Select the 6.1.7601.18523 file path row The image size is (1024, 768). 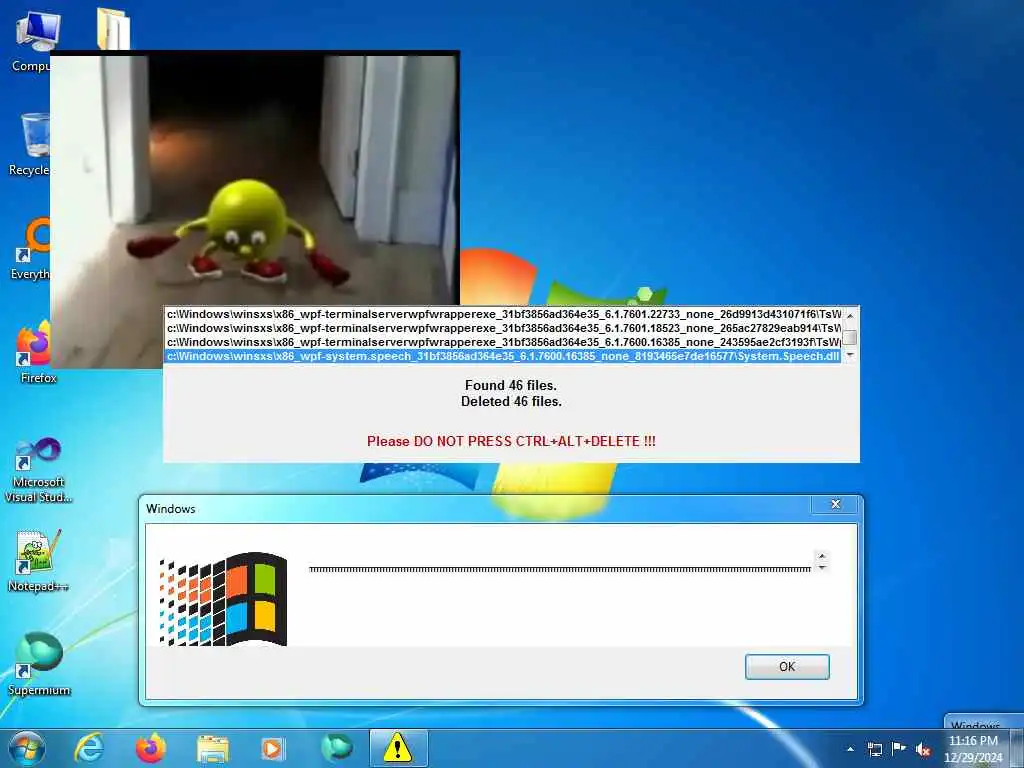tap(503, 328)
